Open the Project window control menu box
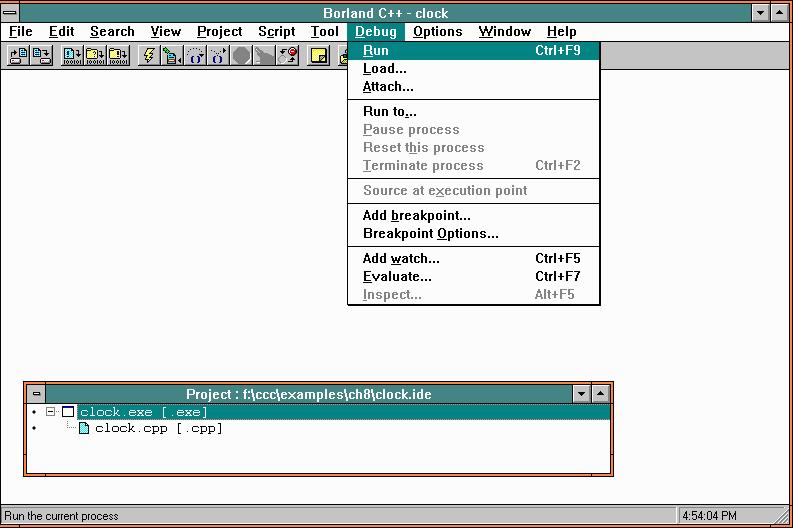 coord(36,394)
